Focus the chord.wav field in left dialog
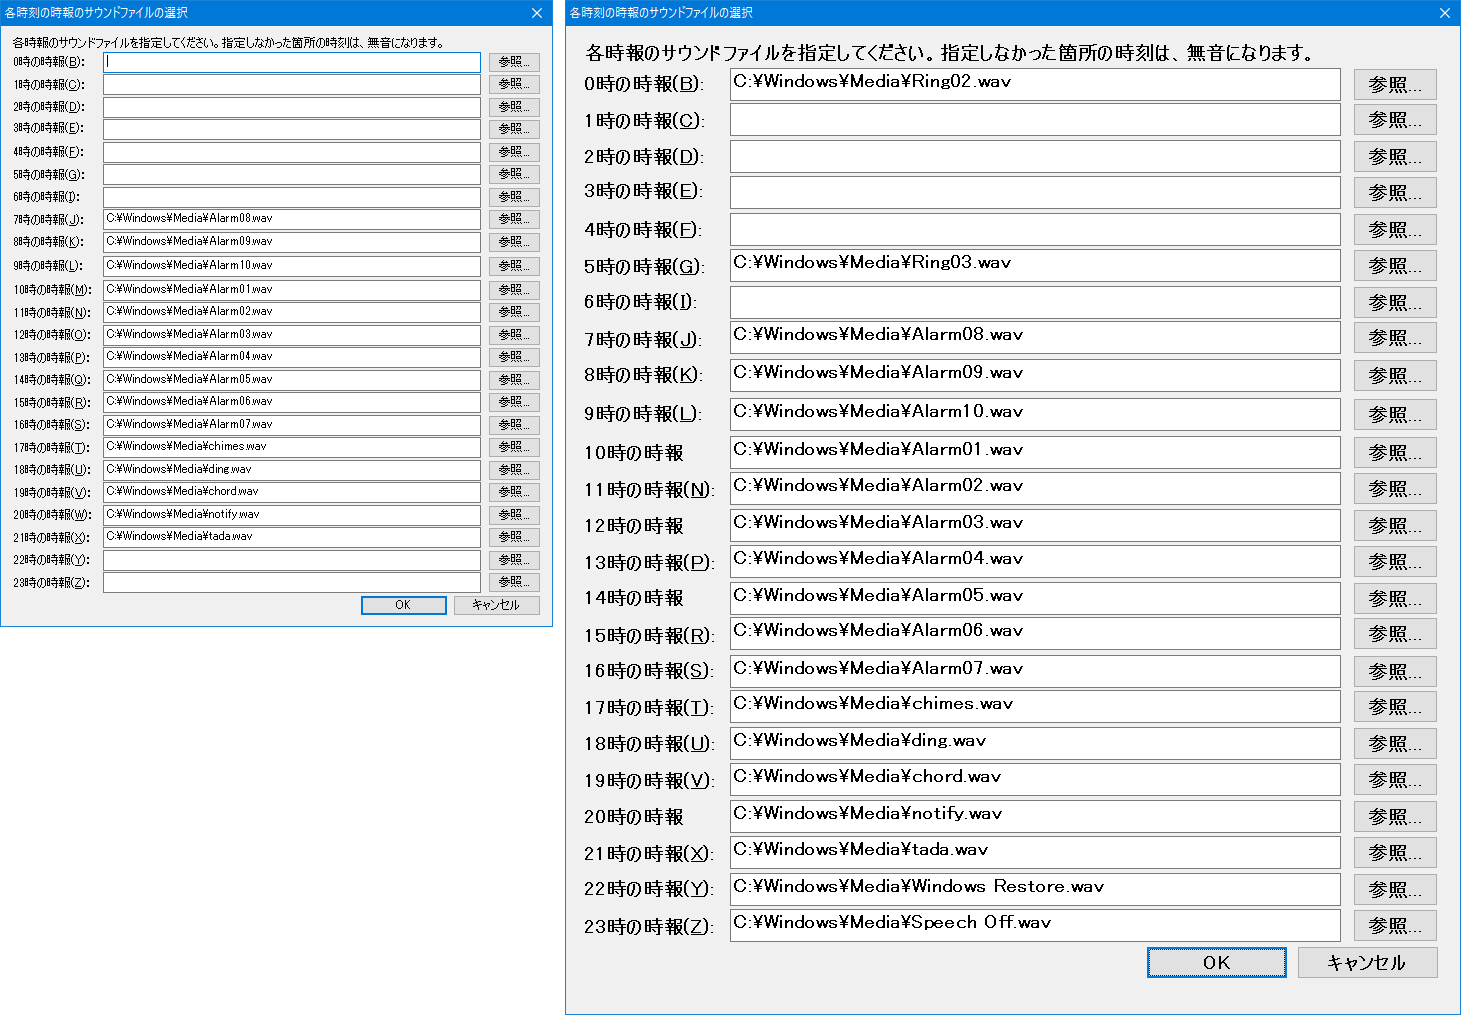The image size is (1461, 1015). tap(292, 492)
